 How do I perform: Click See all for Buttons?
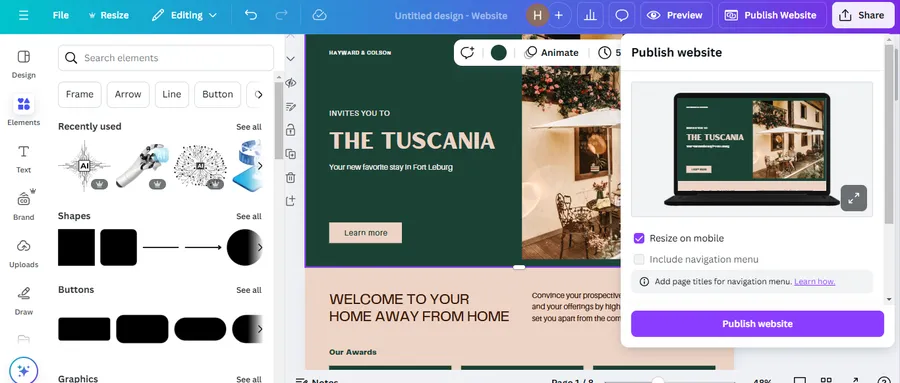249,290
